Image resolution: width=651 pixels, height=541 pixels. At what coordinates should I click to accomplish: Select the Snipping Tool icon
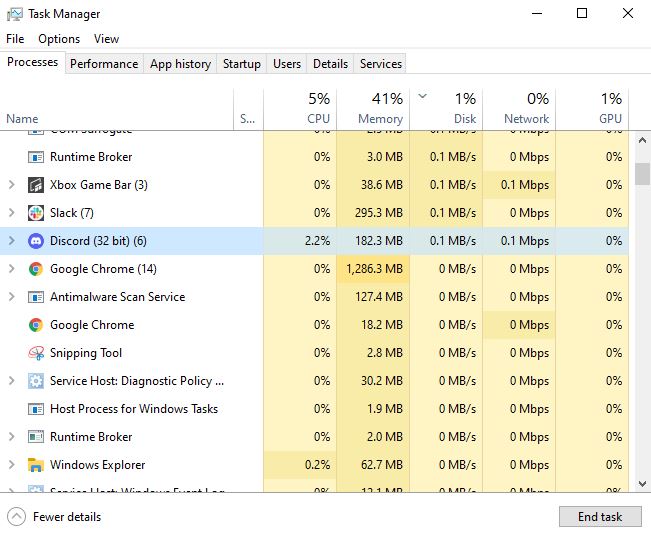pyautogui.click(x=35, y=353)
